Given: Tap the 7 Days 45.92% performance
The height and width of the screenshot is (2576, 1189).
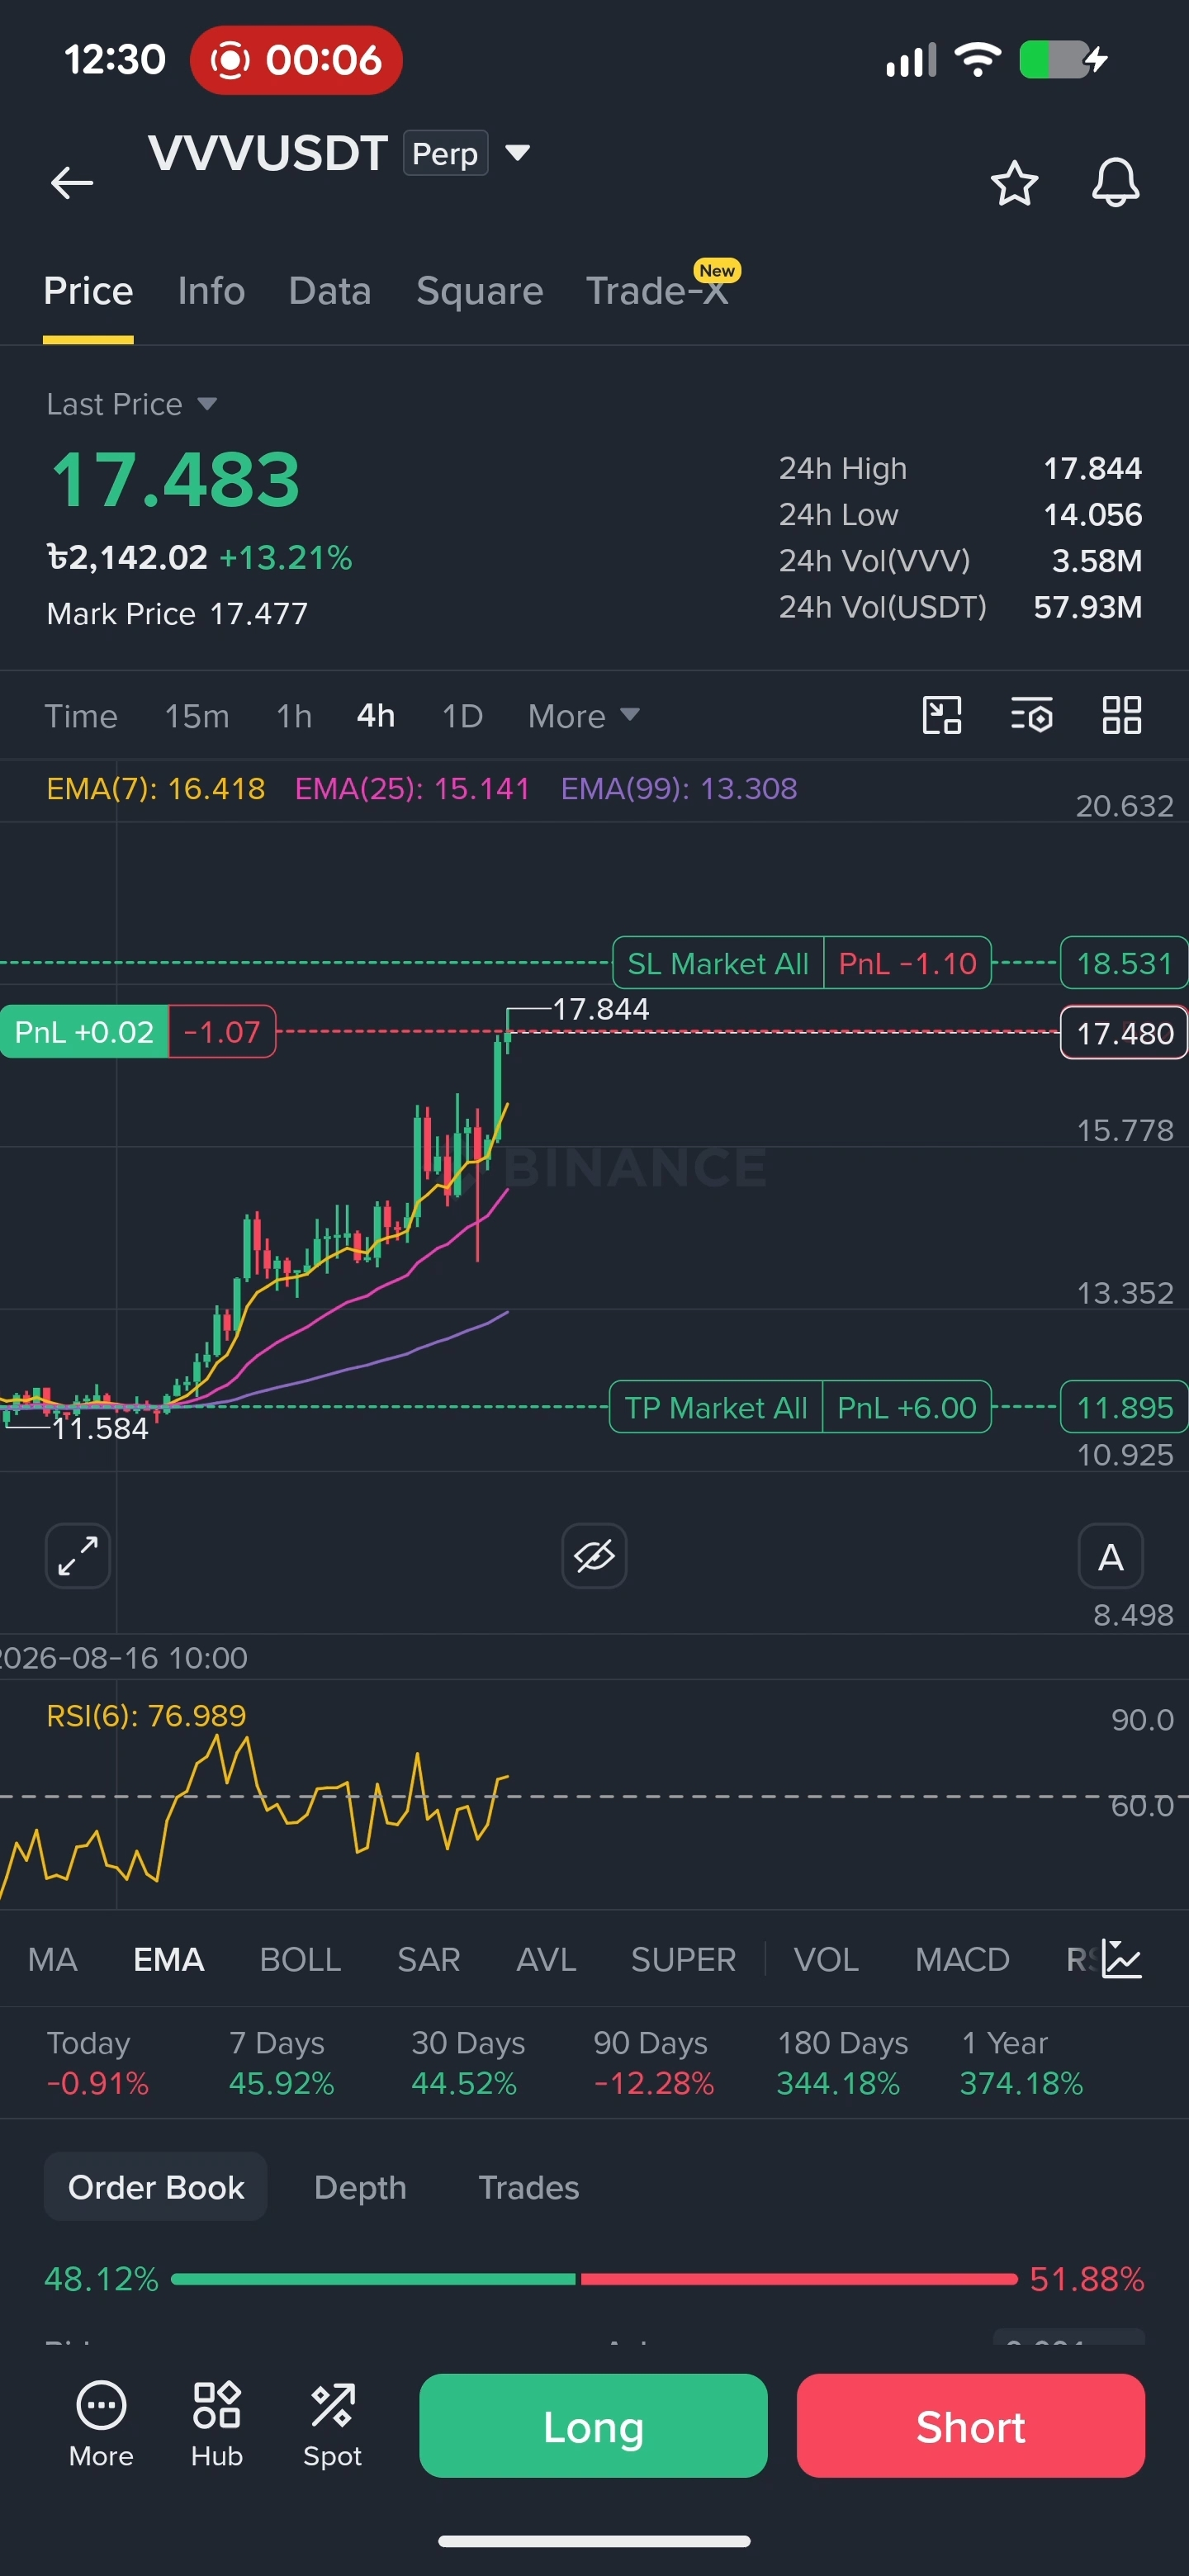Looking at the screenshot, I should click(x=281, y=2063).
